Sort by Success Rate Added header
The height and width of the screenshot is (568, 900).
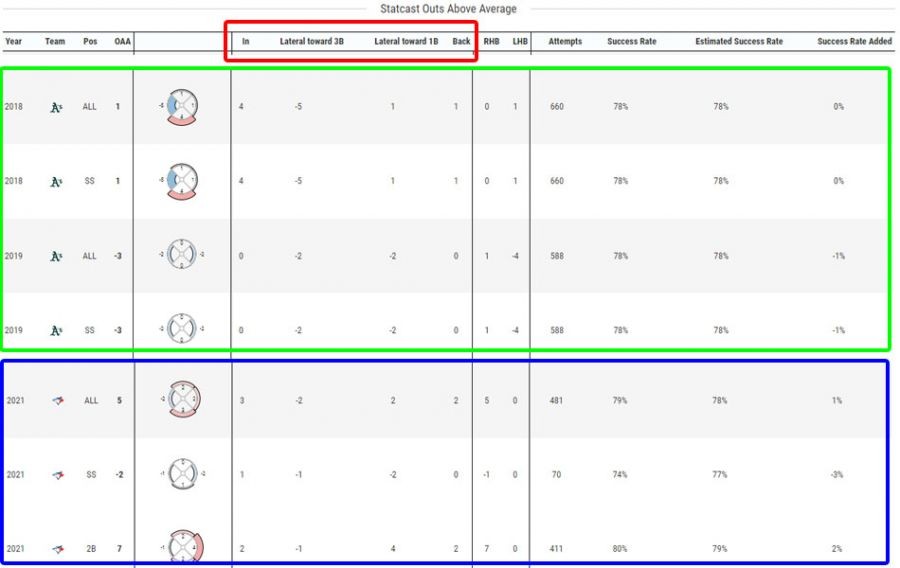(854, 41)
